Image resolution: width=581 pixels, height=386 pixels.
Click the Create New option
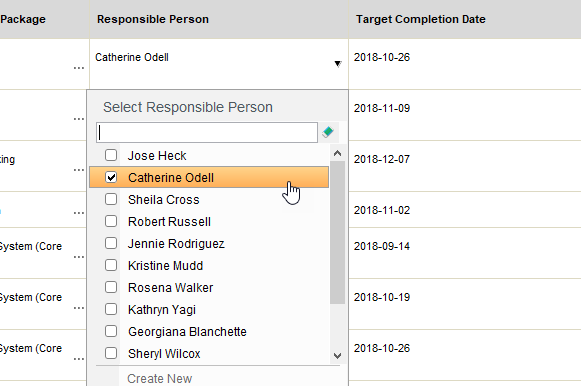(159, 379)
